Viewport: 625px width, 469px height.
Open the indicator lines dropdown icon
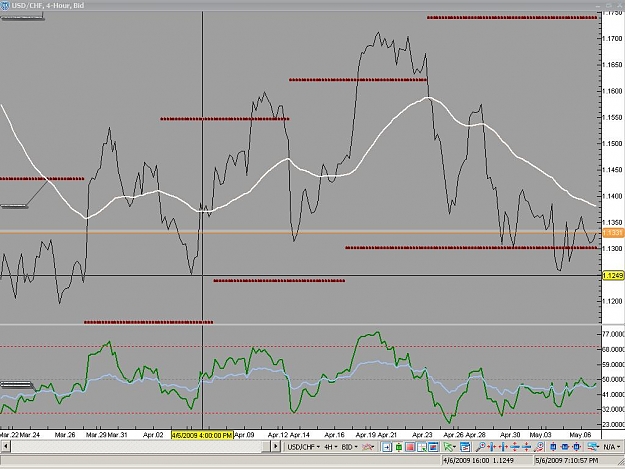[x=594, y=447]
